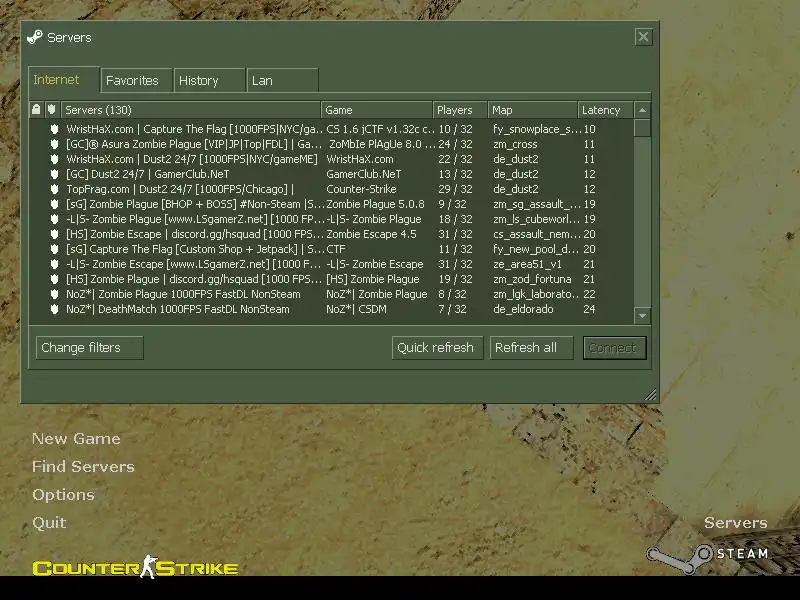The width and height of the screenshot is (800, 600).
Task: Click the shield icon on the [GC] Dust2 GamerClub row
Action: (55, 174)
